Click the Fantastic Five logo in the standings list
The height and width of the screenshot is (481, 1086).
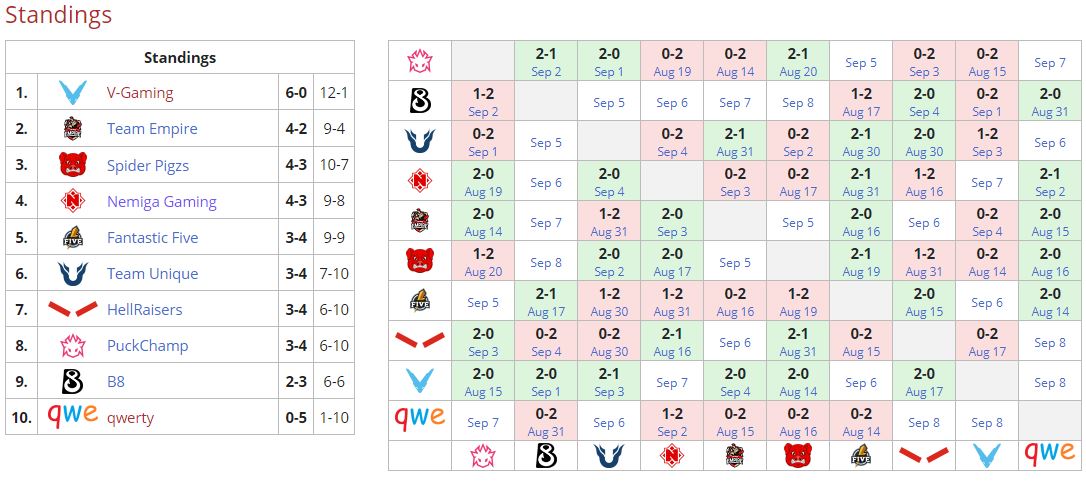pyautogui.click(x=71, y=237)
